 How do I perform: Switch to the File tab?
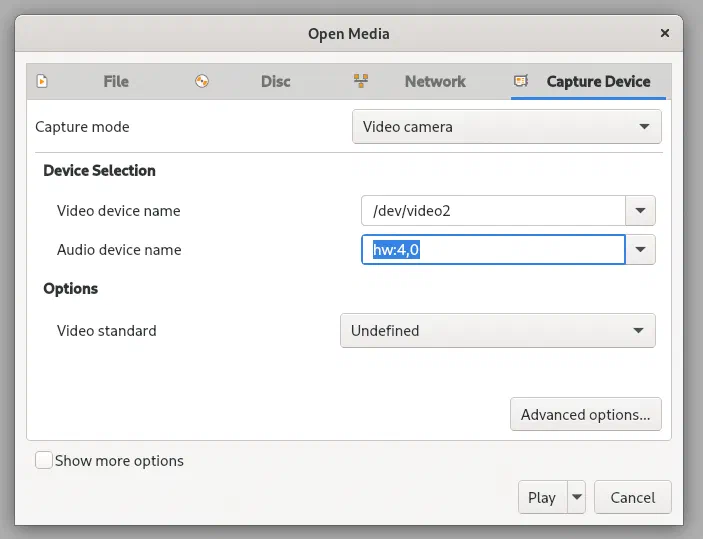coord(116,82)
